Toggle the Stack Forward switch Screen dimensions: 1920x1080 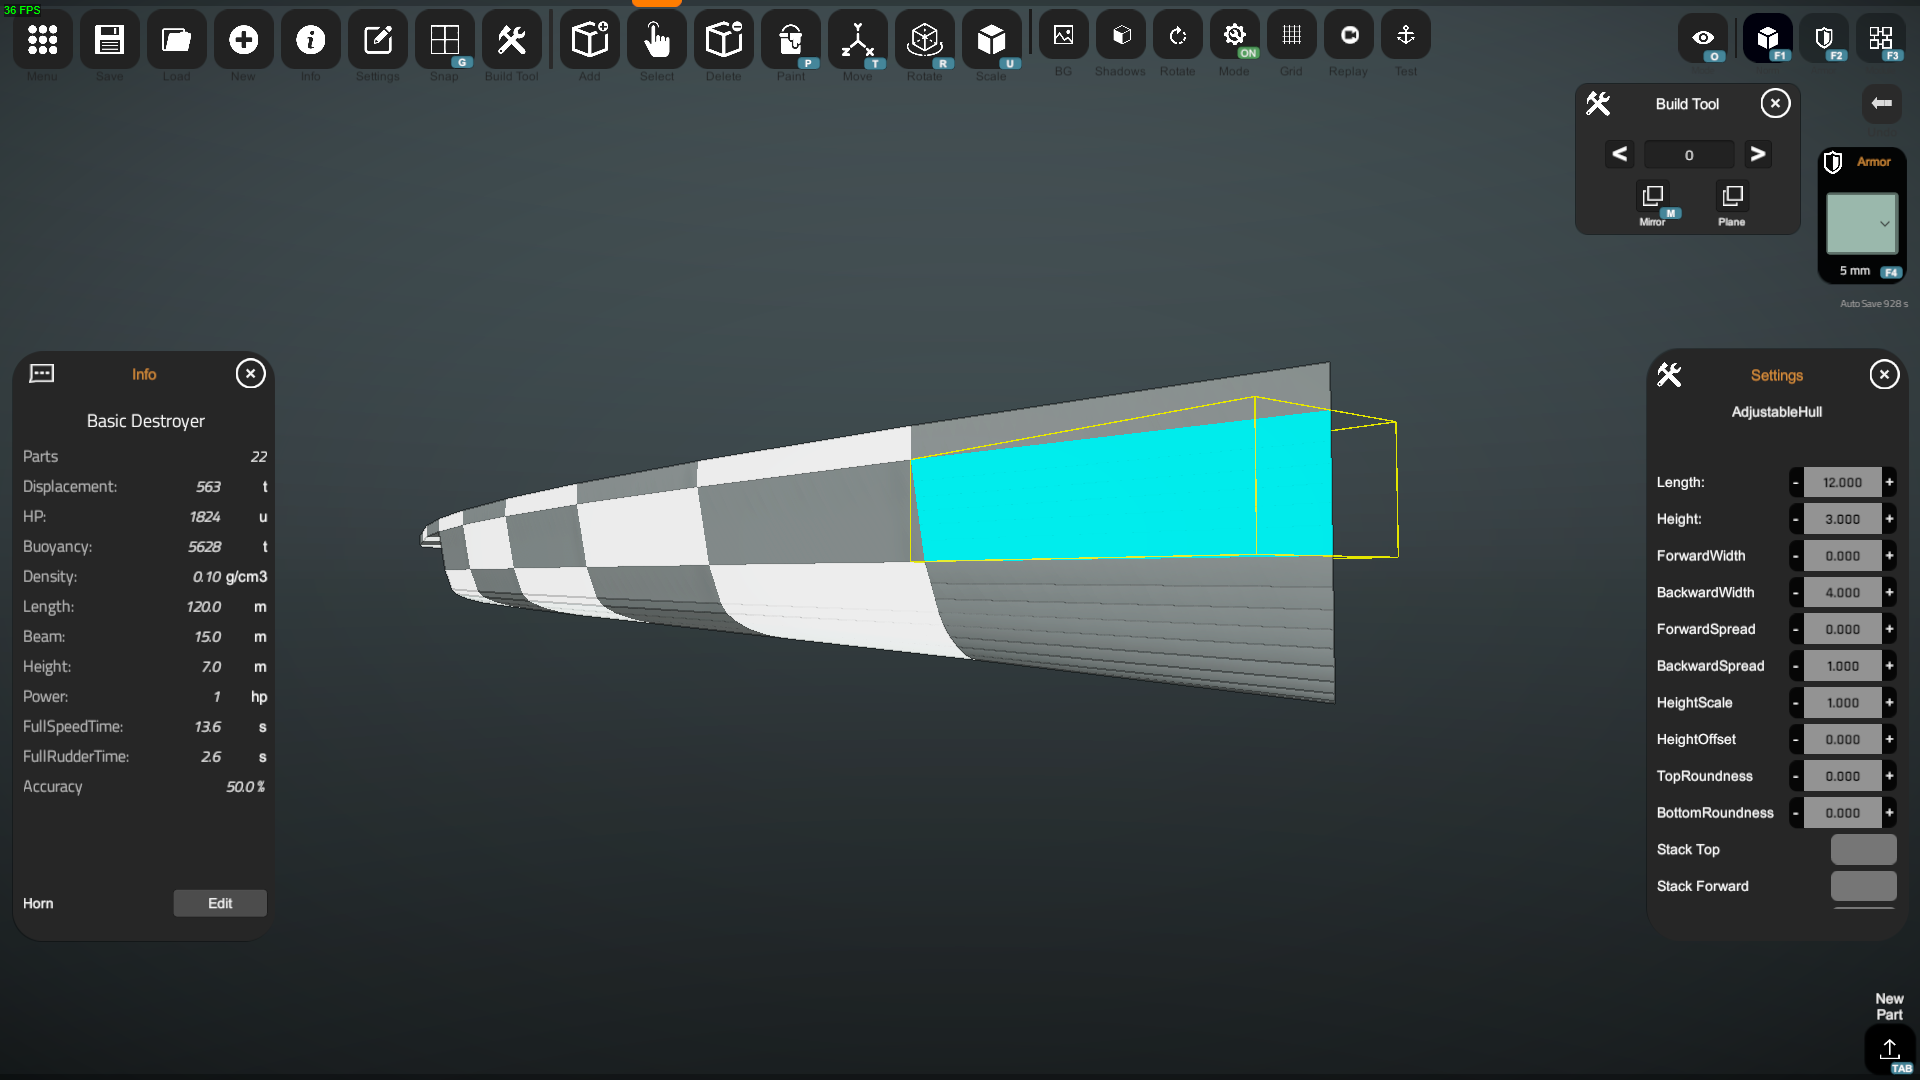pos(1863,886)
